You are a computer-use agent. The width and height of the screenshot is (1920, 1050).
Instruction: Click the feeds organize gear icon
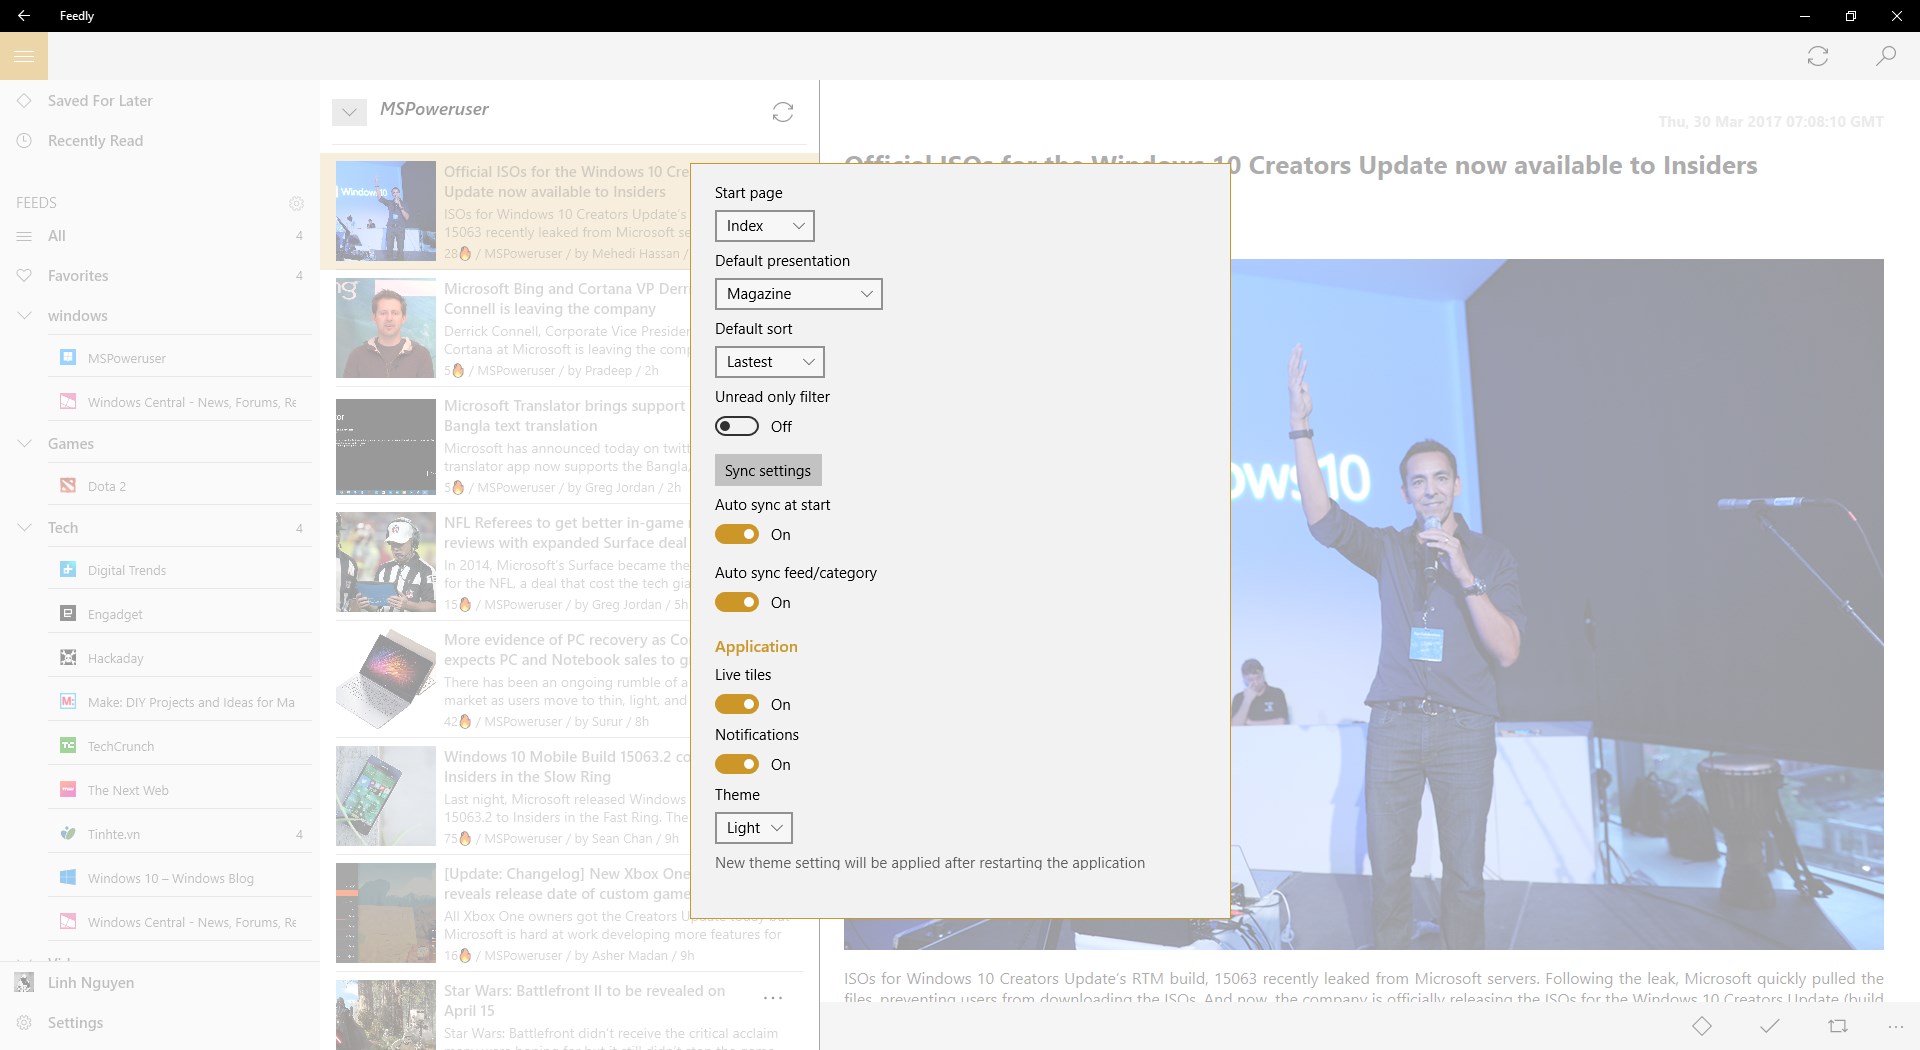click(x=296, y=203)
